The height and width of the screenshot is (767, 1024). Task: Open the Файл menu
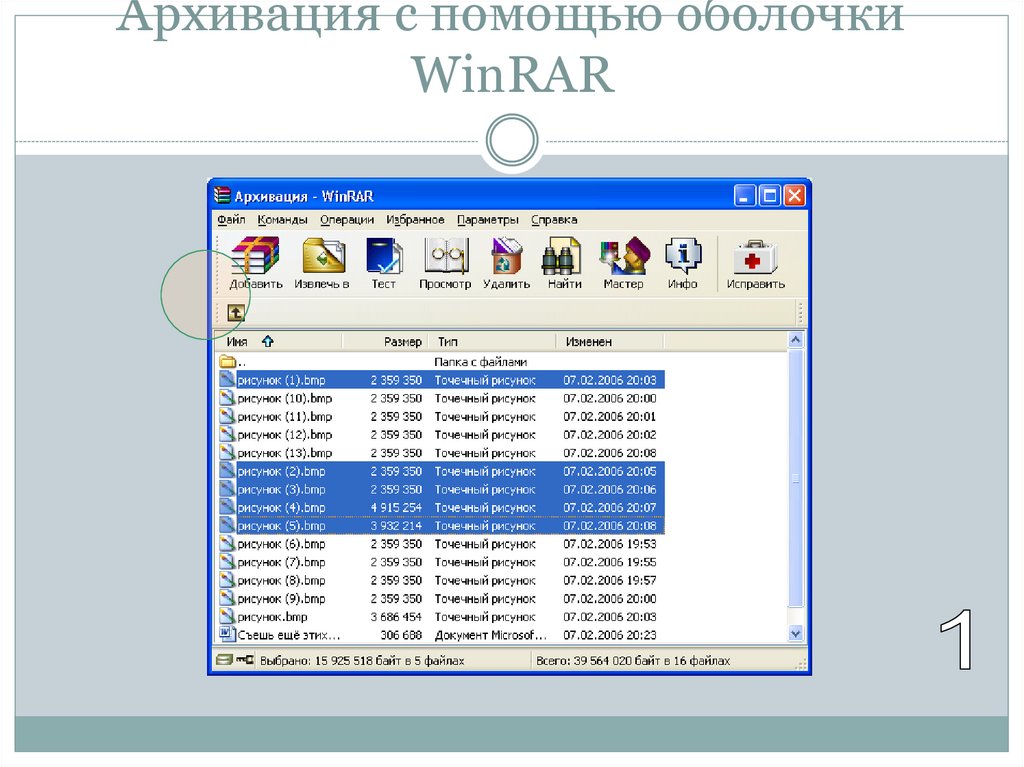(x=231, y=220)
